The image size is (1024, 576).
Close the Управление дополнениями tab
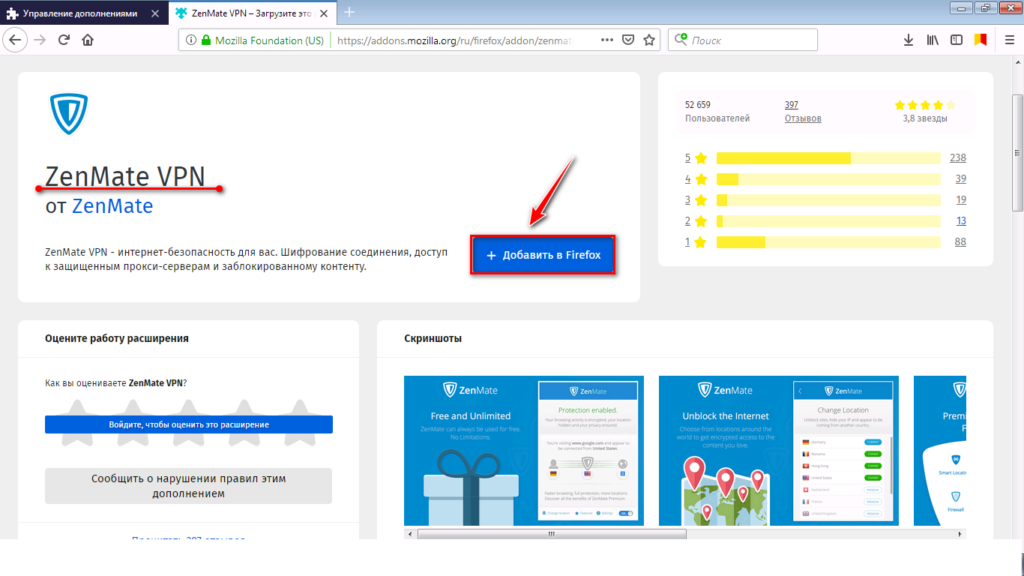coord(155,13)
